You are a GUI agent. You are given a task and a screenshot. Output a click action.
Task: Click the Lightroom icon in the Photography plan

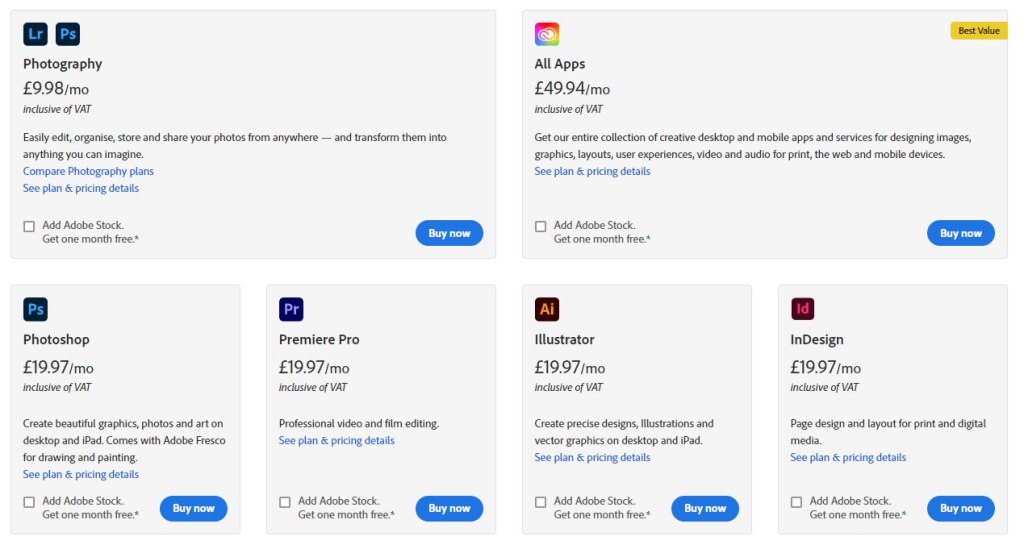click(35, 34)
